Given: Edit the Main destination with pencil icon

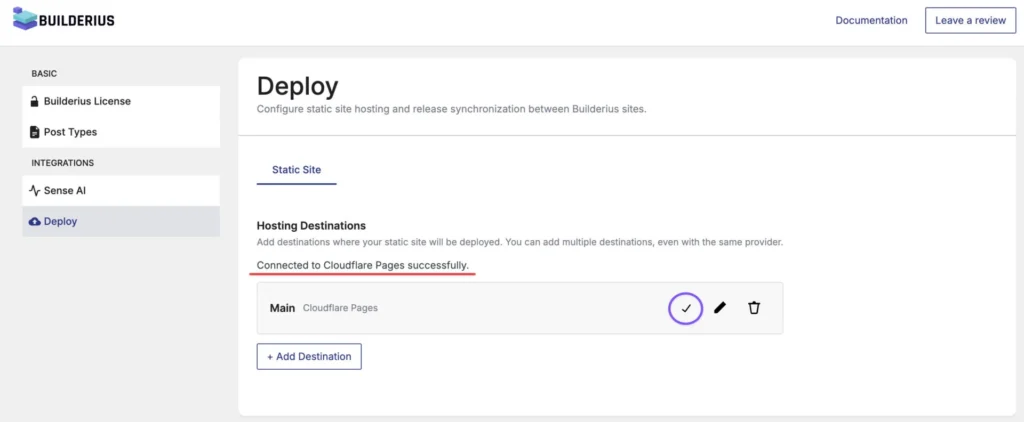Looking at the screenshot, I should 720,308.
